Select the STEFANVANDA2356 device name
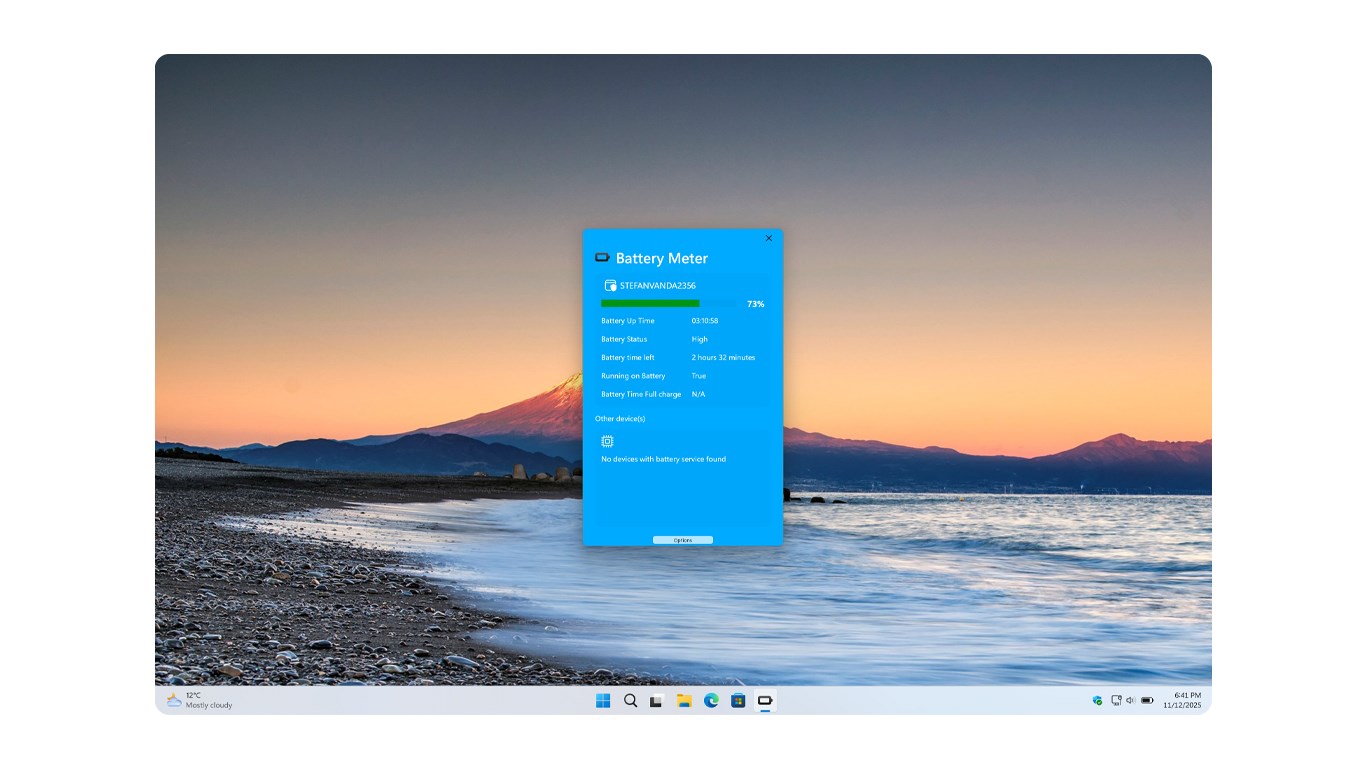This screenshot has width=1366, height=768. (658, 286)
